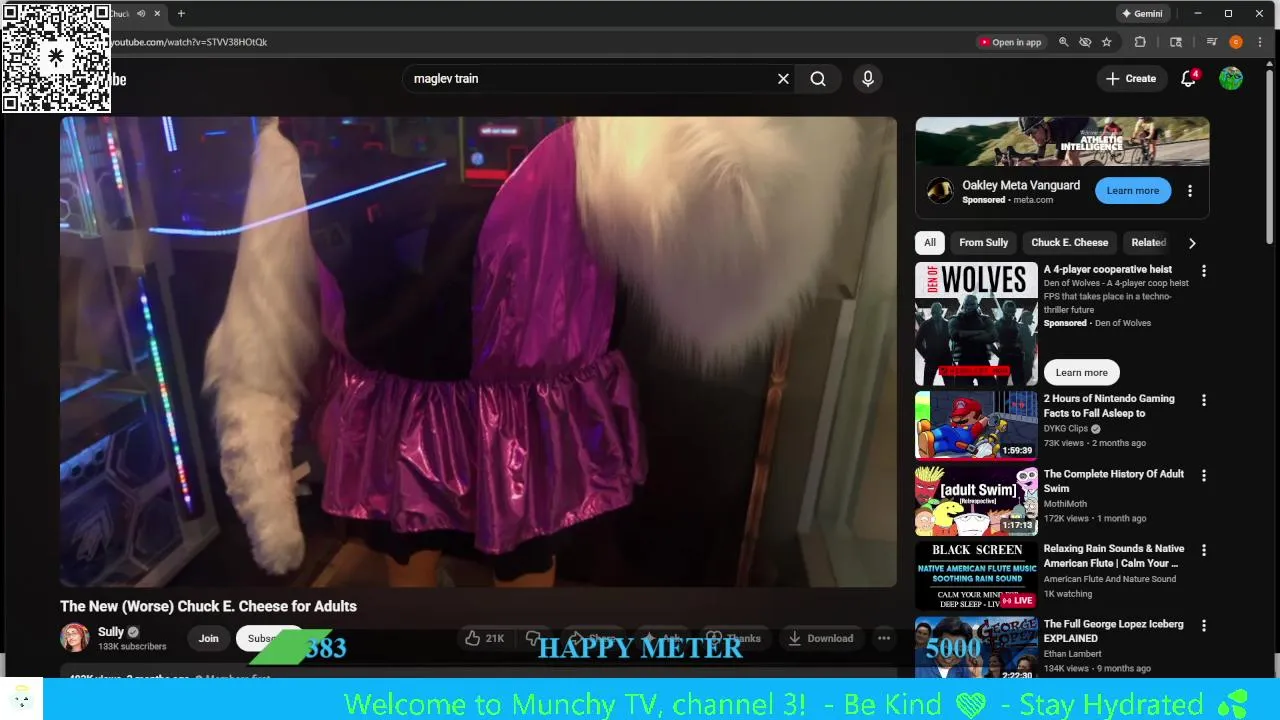This screenshot has width=1280, height=720.
Task: Open options for Relaxing Rain Sounds video
Action: 1204,551
